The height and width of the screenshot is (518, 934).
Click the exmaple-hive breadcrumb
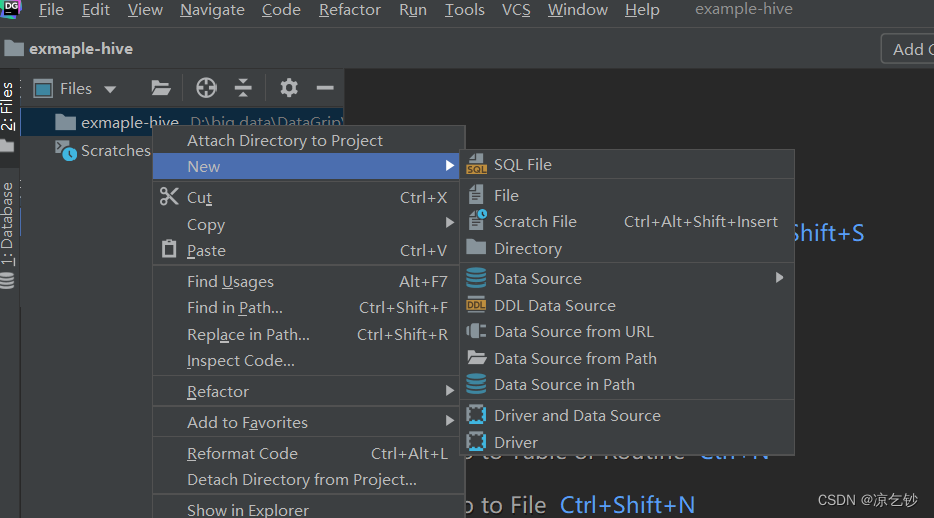[69, 49]
